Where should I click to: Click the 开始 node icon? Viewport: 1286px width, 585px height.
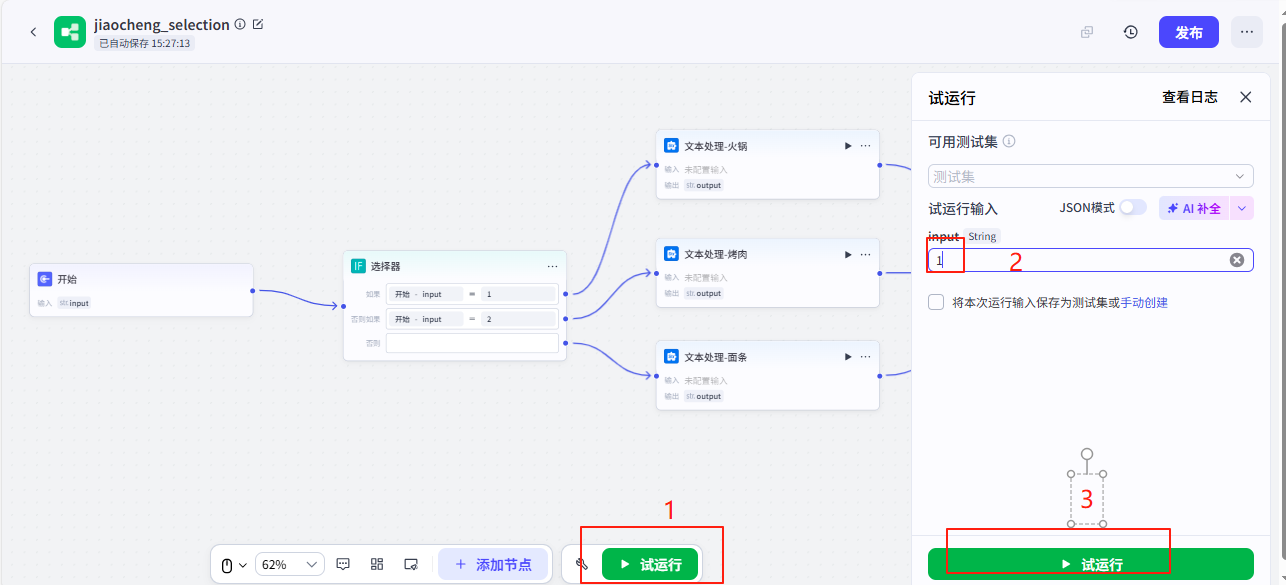pyautogui.click(x=45, y=279)
